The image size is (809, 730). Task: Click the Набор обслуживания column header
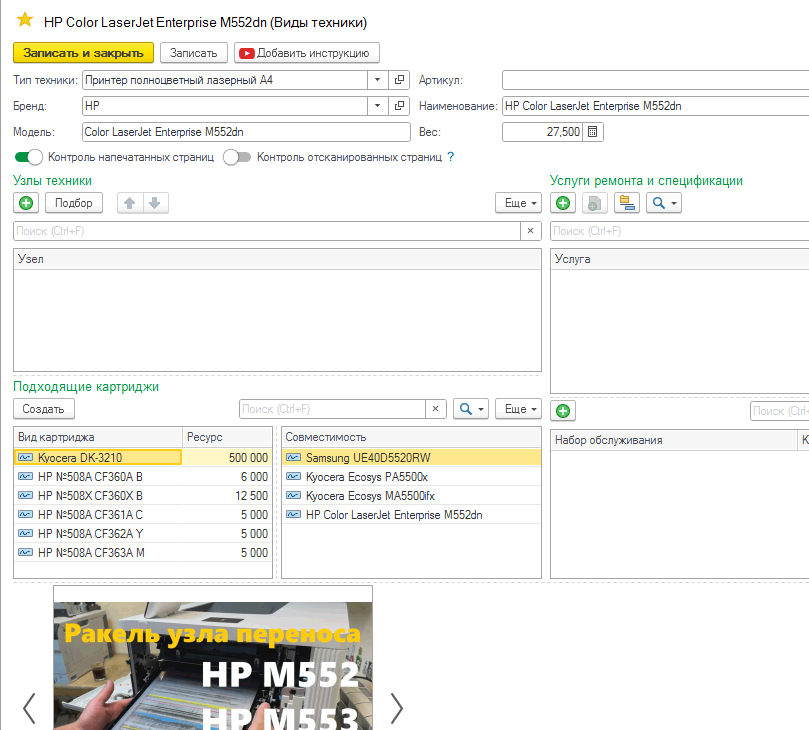pyautogui.click(x=674, y=440)
